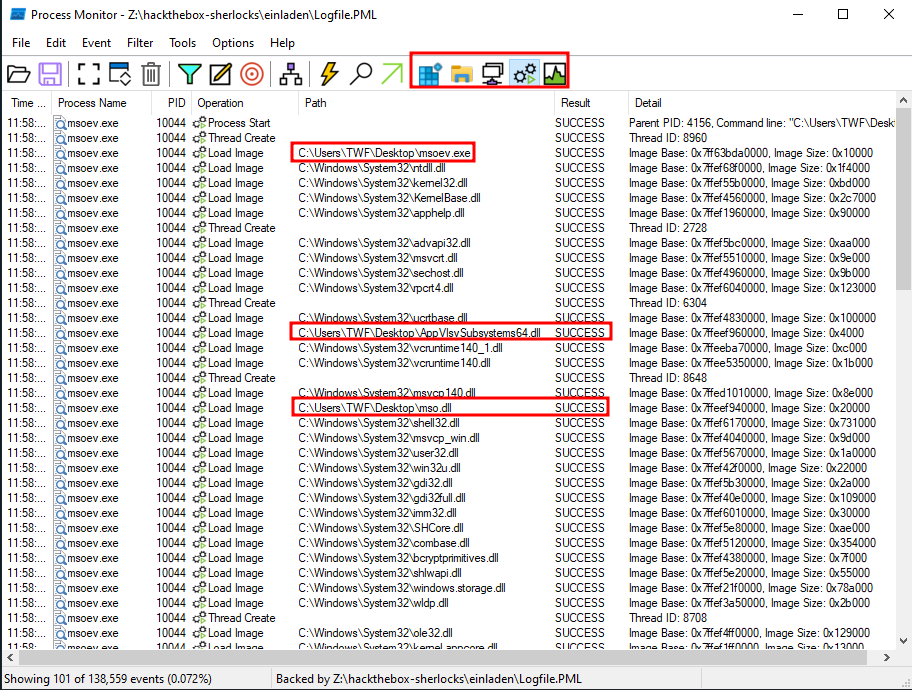Click the Save icon in toolbar

[x=50, y=73]
